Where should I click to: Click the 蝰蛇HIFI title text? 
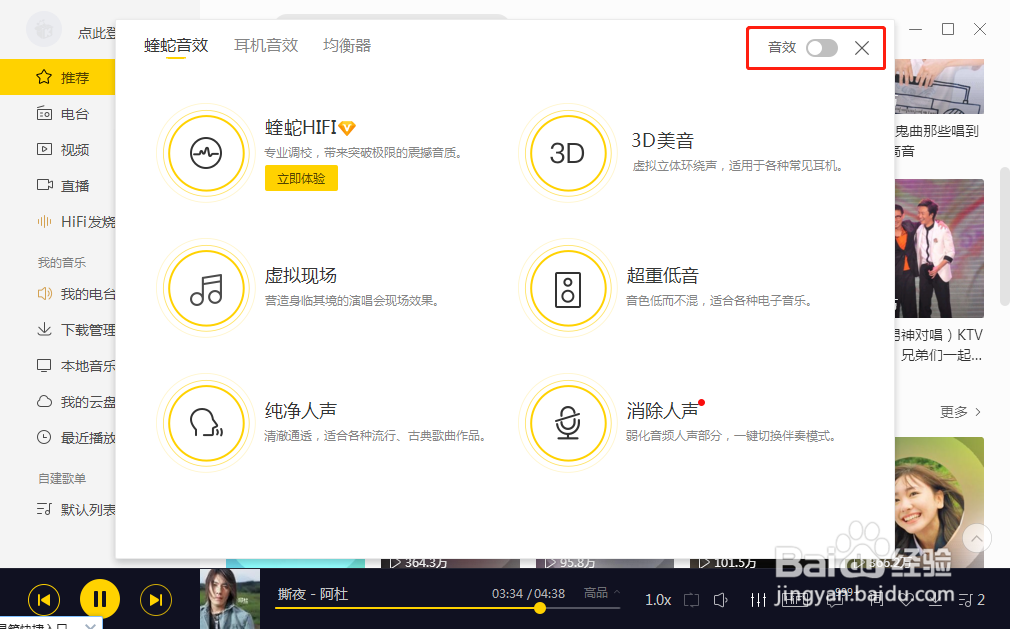[301, 127]
